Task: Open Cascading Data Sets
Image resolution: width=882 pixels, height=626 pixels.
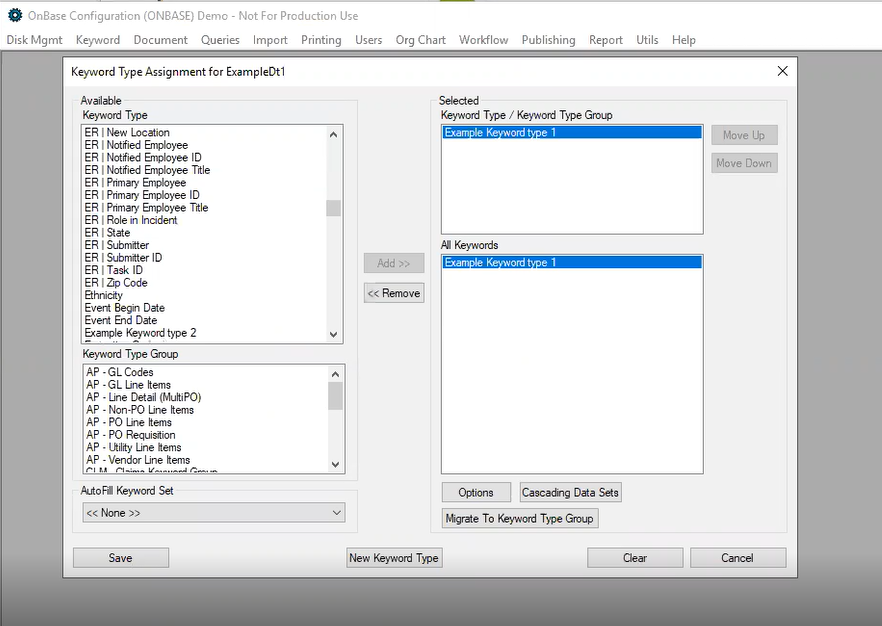Action: pyautogui.click(x=570, y=492)
